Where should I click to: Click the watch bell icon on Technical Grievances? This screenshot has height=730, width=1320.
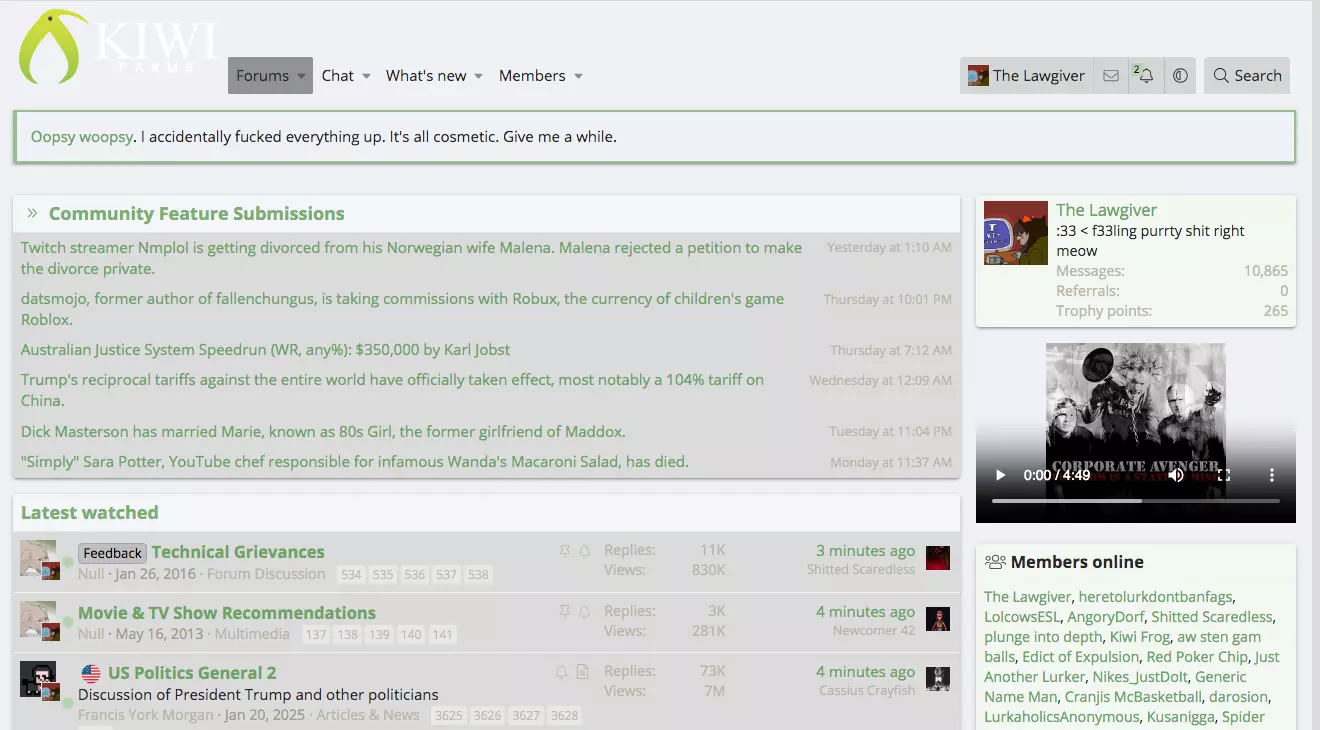pyautogui.click(x=585, y=551)
